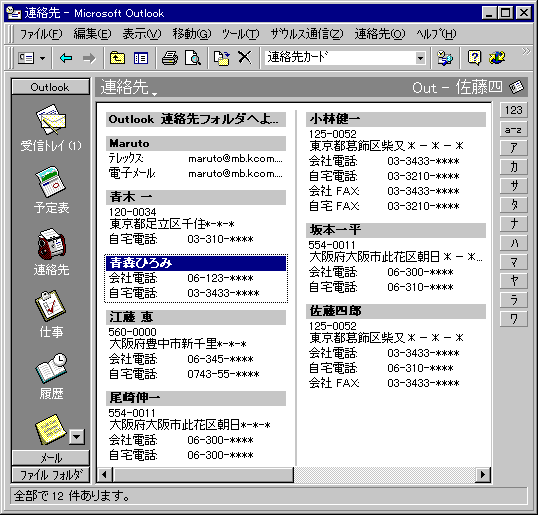Jump to ヤ index tab
The height and width of the screenshot is (515, 538).
click(x=513, y=281)
